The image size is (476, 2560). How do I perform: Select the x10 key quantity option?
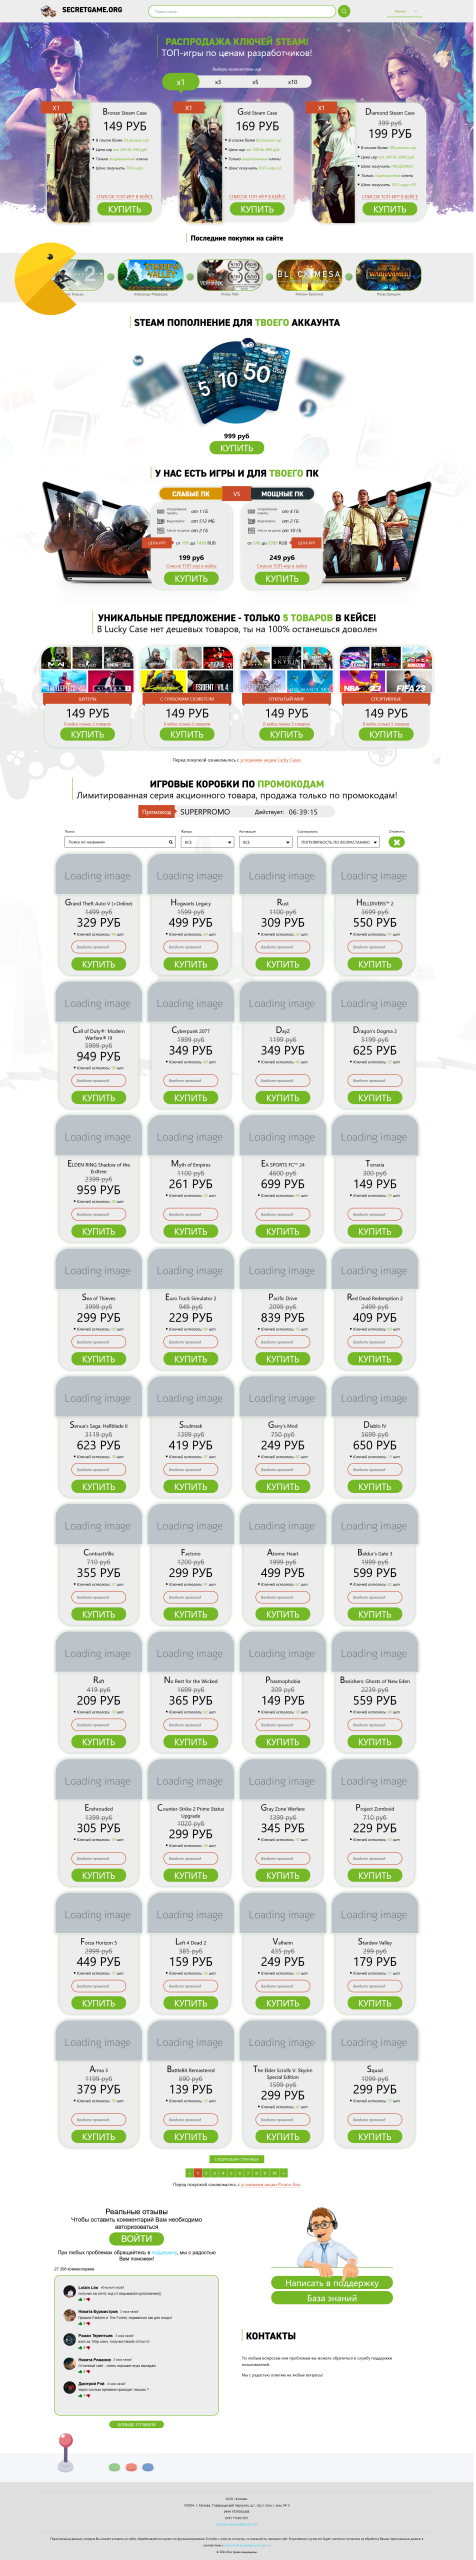coord(293,82)
